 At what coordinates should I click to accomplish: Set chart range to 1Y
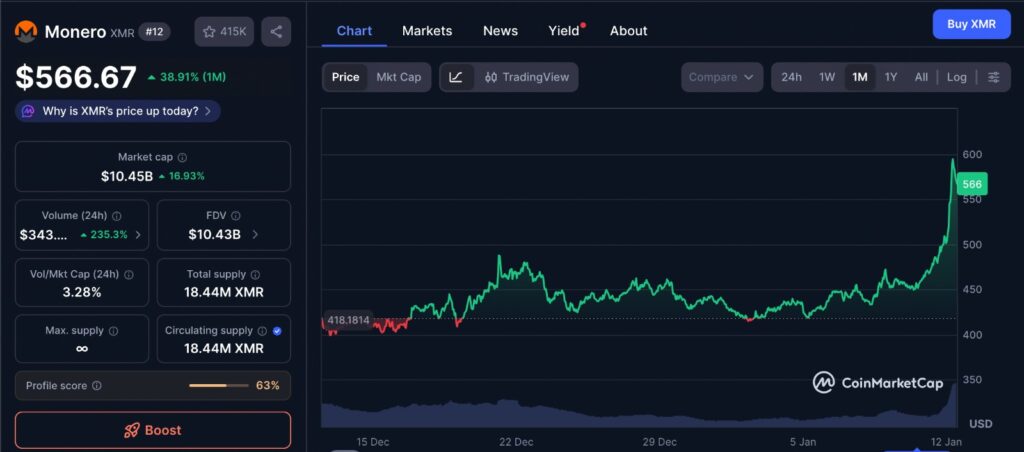(x=891, y=77)
